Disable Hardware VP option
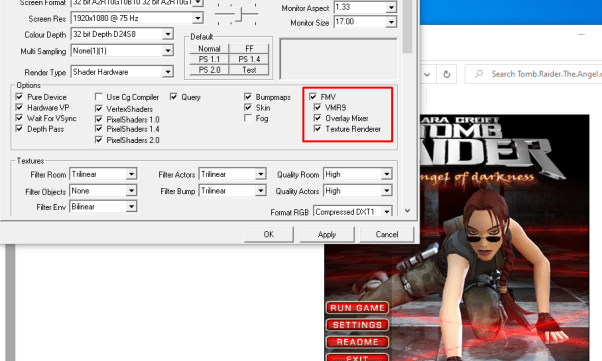602x361 pixels. (x=19, y=107)
